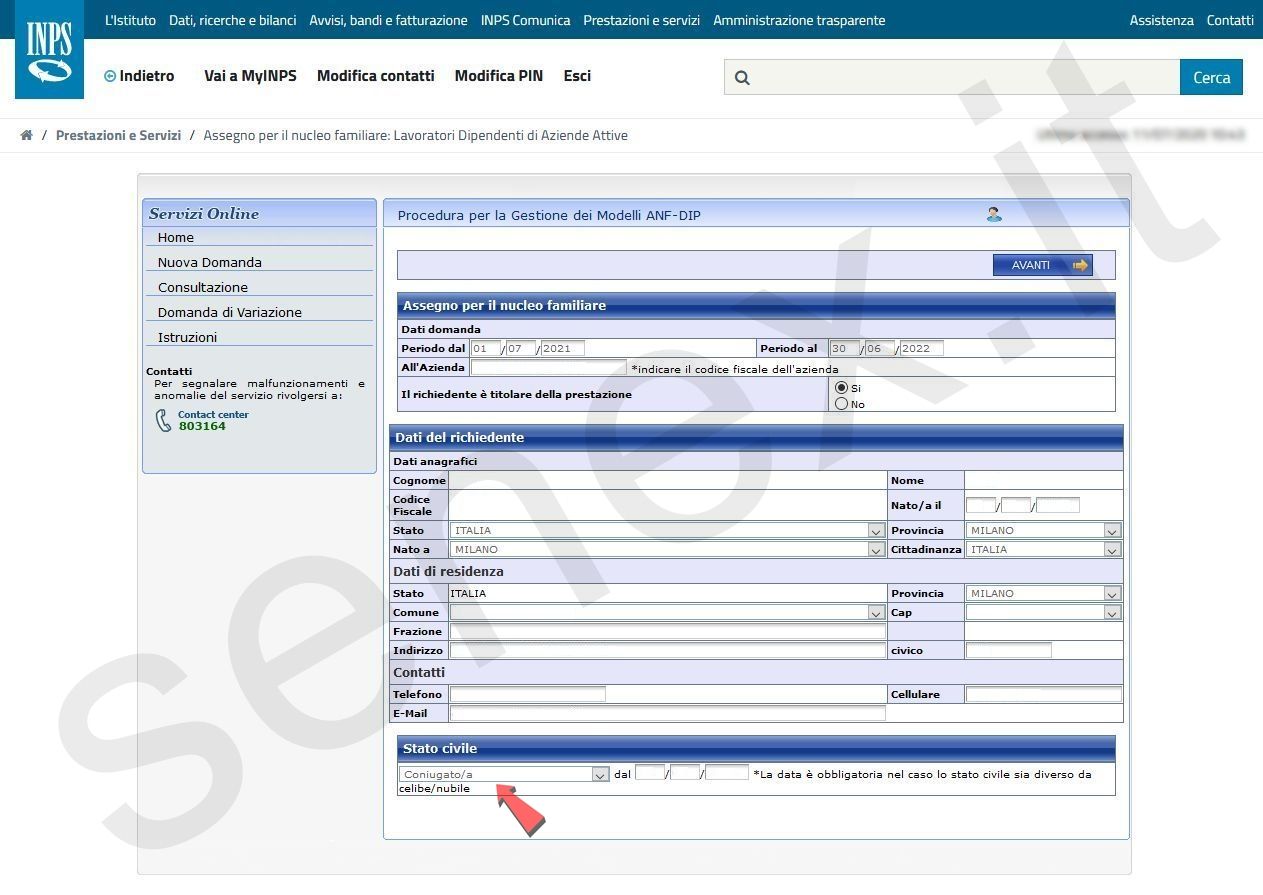Click Modifica contatti

376,76
